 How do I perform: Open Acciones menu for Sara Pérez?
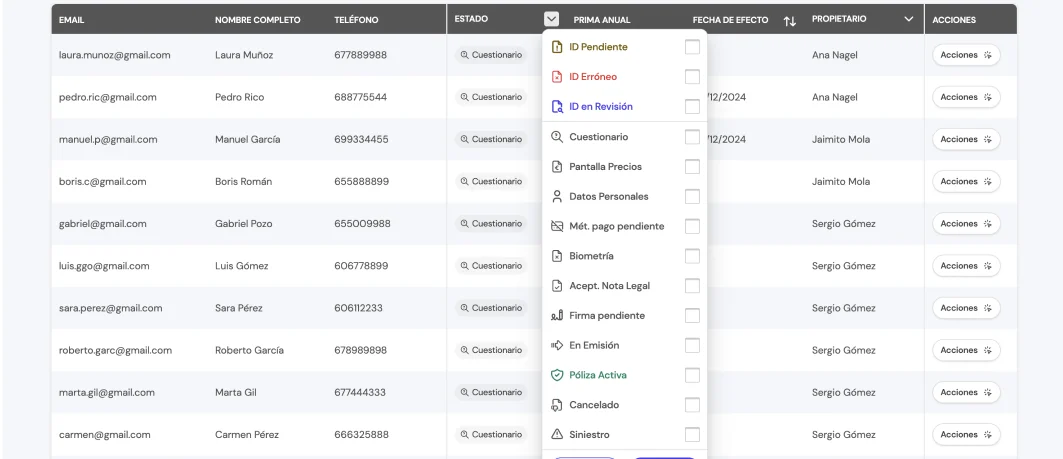(966, 308)
